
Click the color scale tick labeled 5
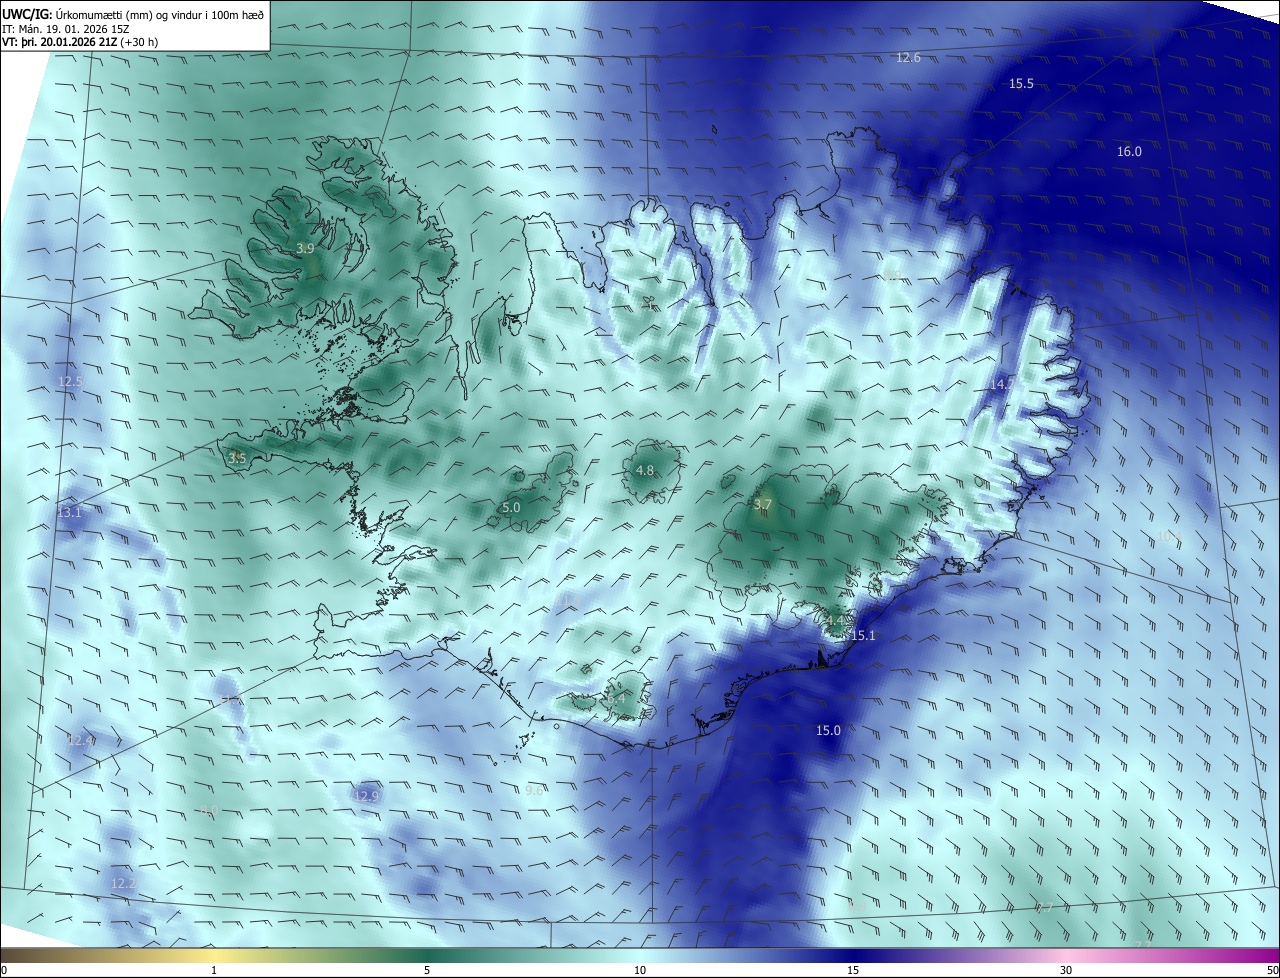point(427,970)
